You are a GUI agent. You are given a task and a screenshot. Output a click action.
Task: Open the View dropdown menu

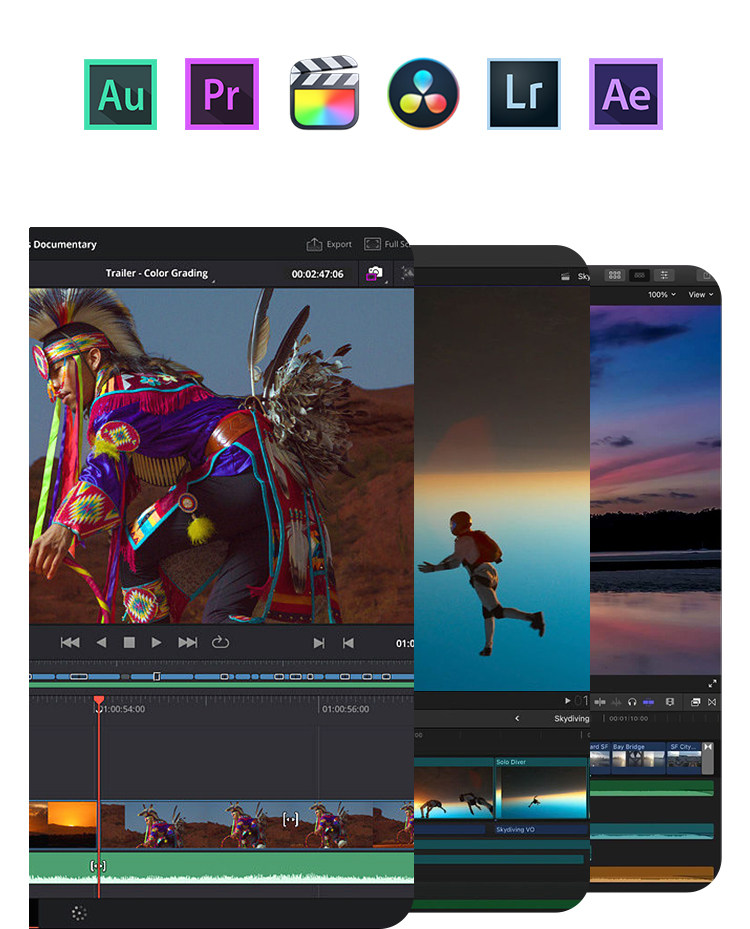700,294
